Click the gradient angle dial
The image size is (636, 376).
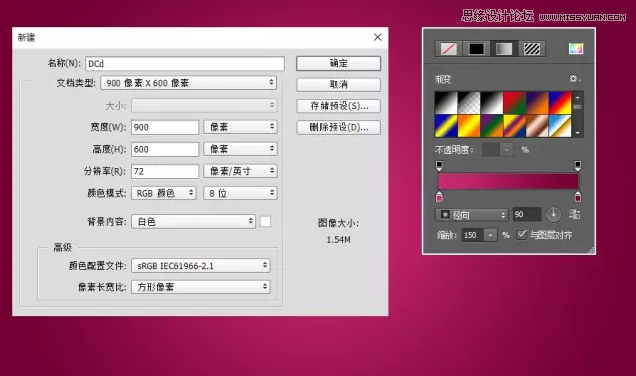[x=553, y=214]
